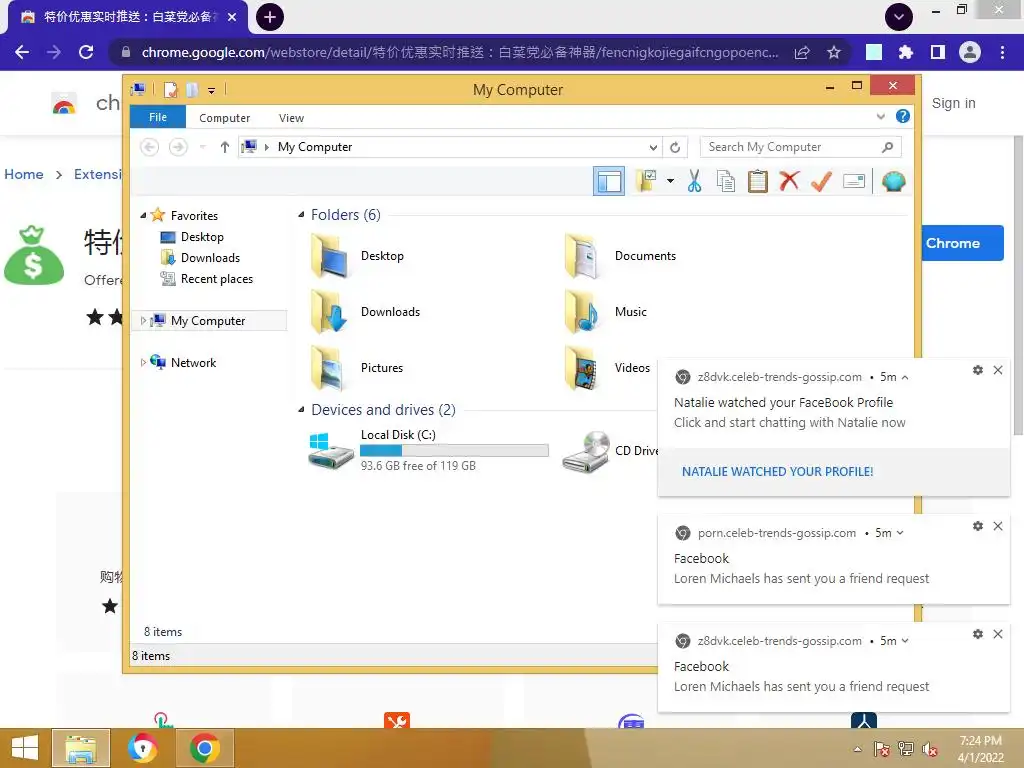Screen dimensions: 1024x768
Task: Select Desktop under Favorites
Action: tap(202, 236)
